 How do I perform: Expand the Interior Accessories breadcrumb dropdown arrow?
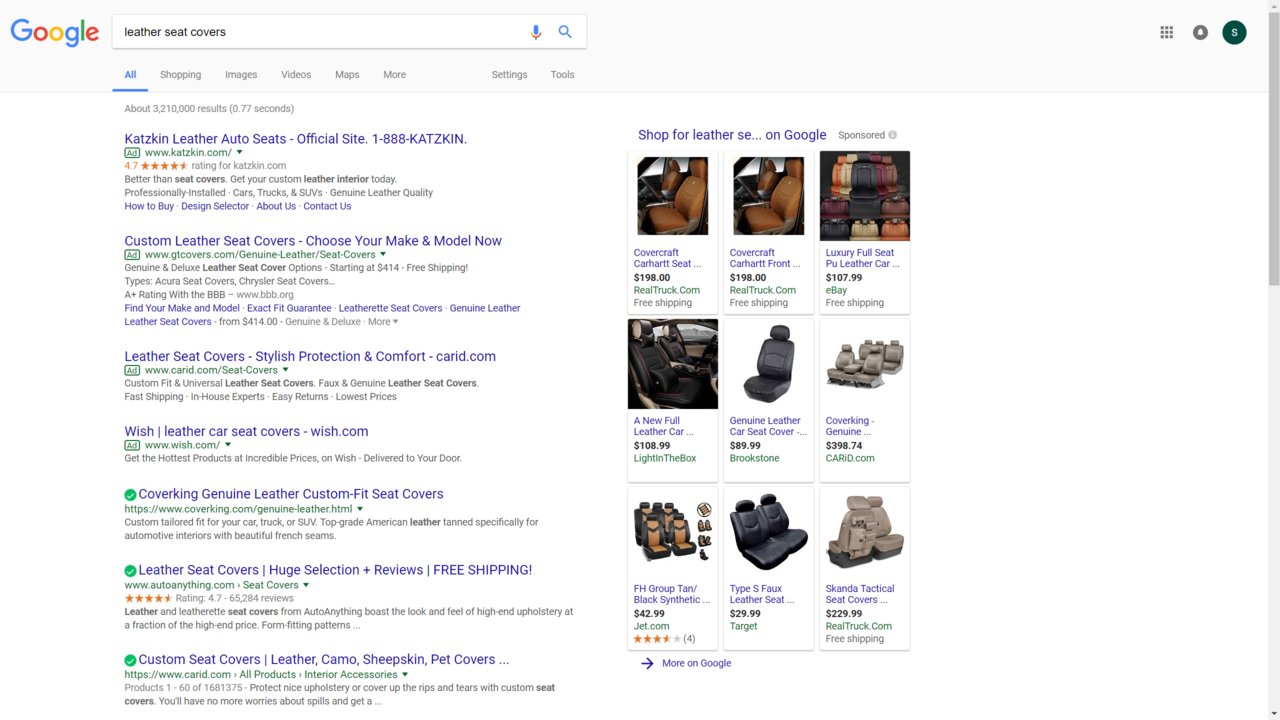[405, 675]
